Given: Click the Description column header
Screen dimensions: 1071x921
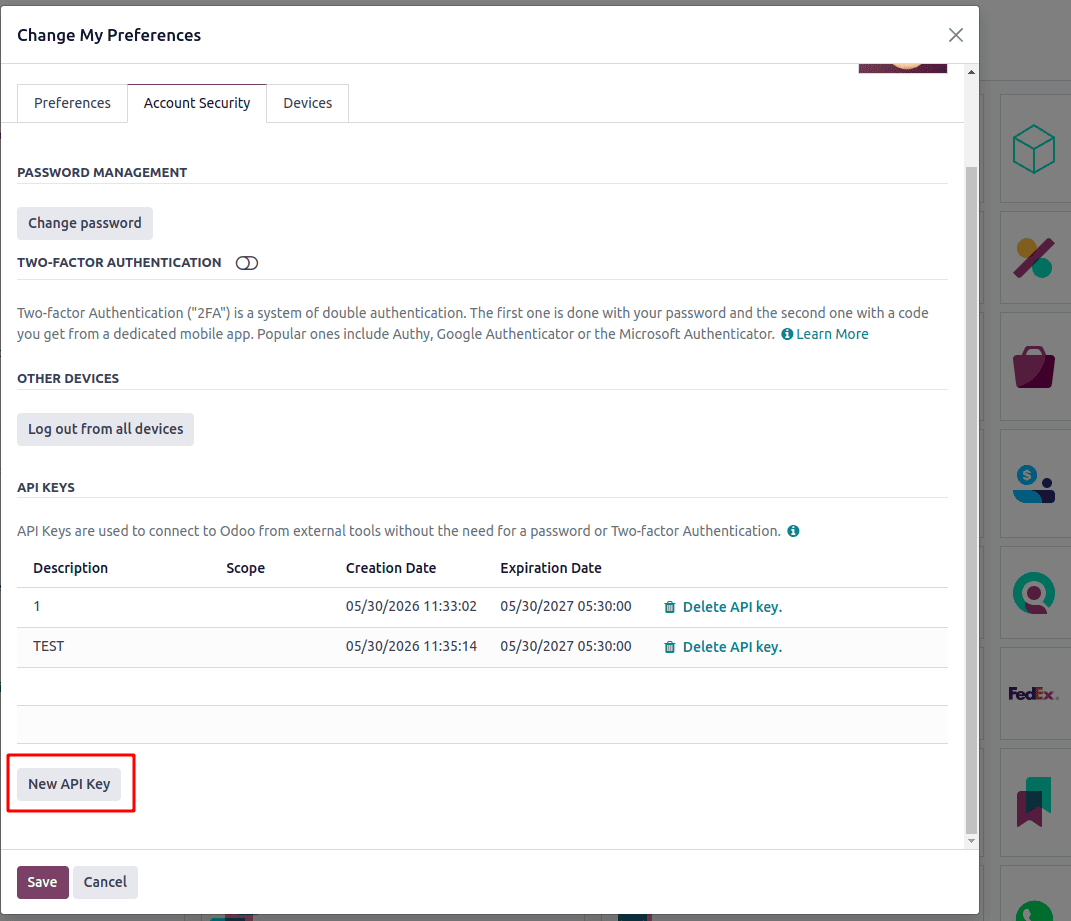Looking at the screenshot, I should [x=70, y=568].
